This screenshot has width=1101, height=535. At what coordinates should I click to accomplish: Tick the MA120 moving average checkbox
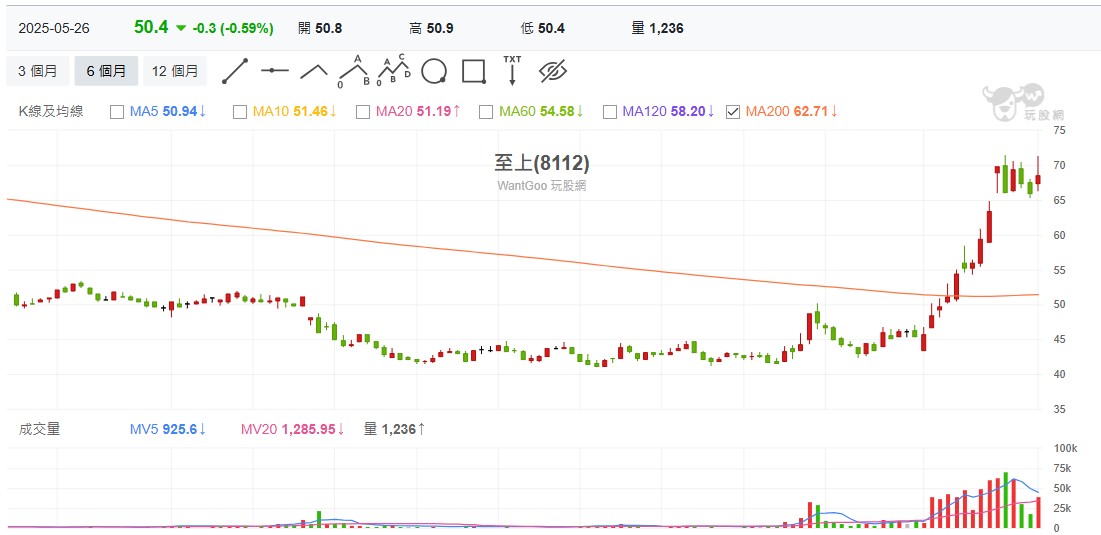tap(610, 112)
